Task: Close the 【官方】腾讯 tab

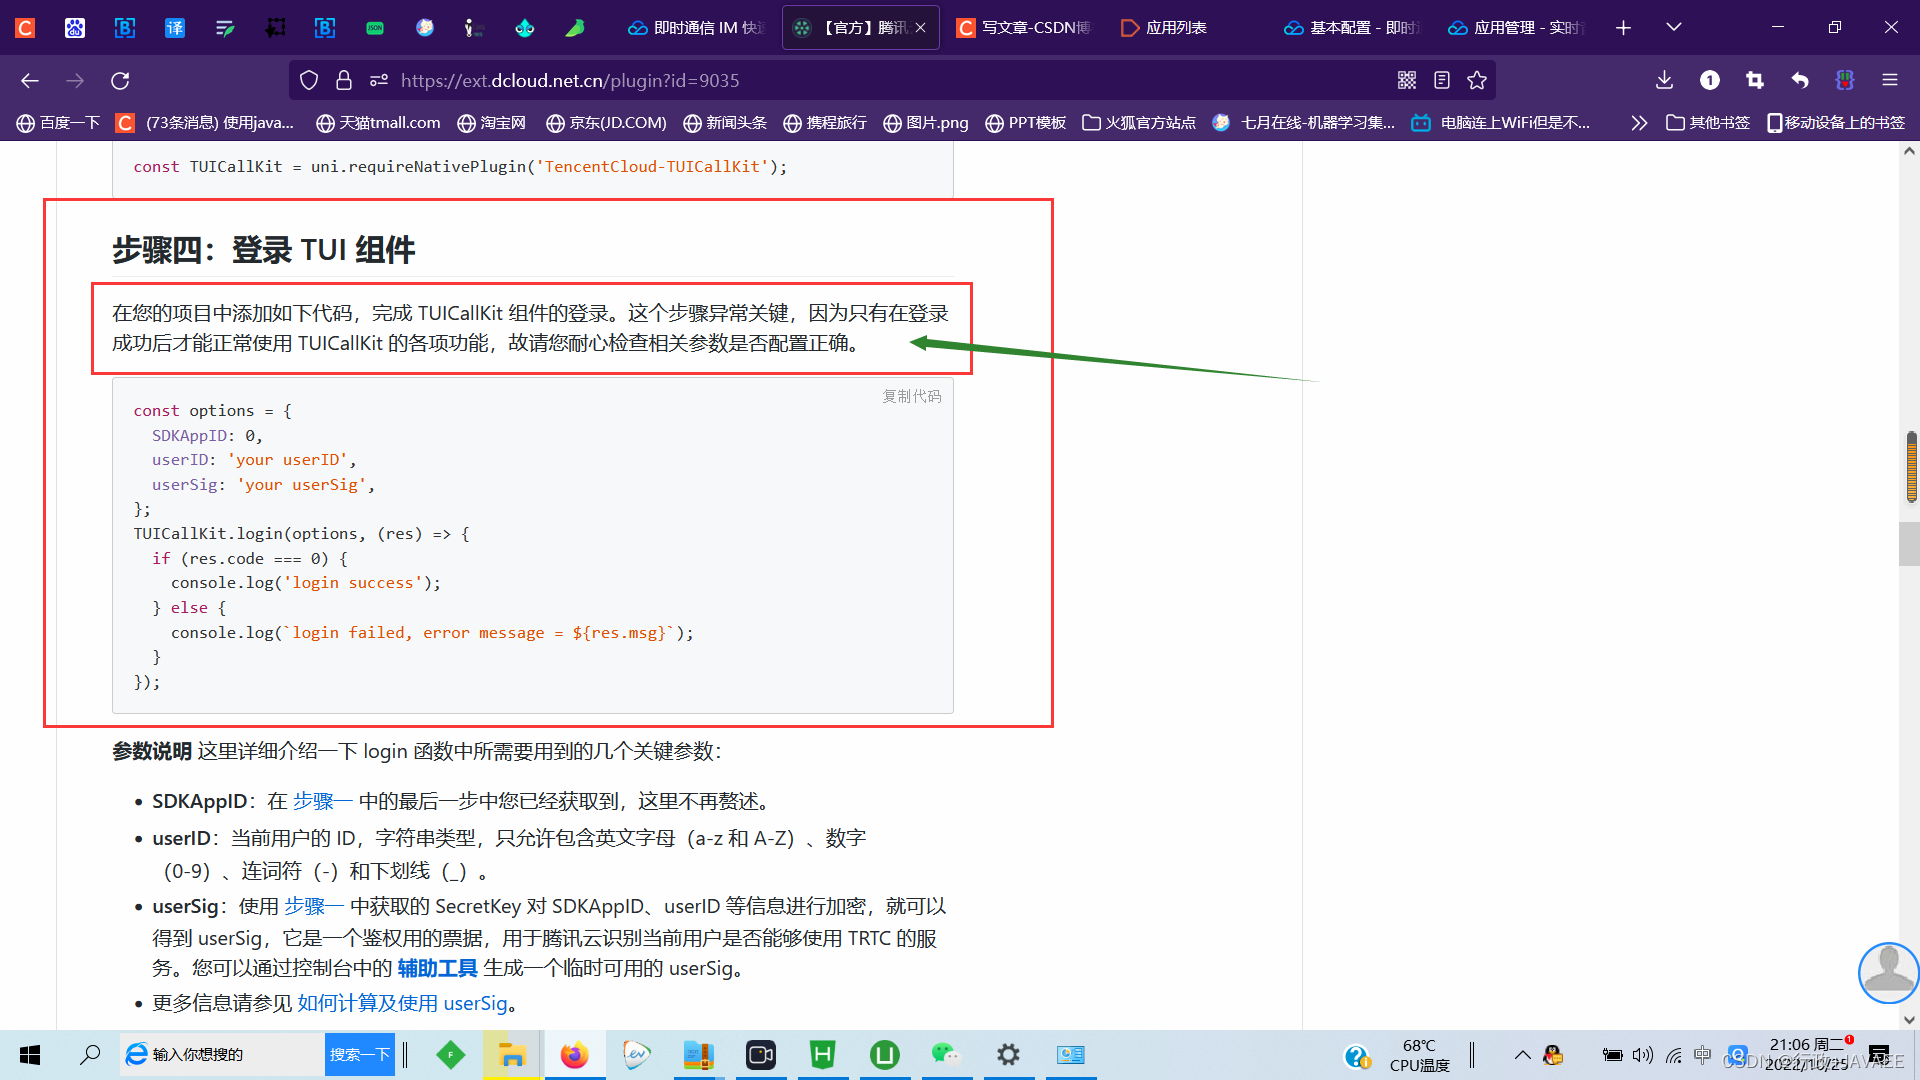Action: pos(920,28)
